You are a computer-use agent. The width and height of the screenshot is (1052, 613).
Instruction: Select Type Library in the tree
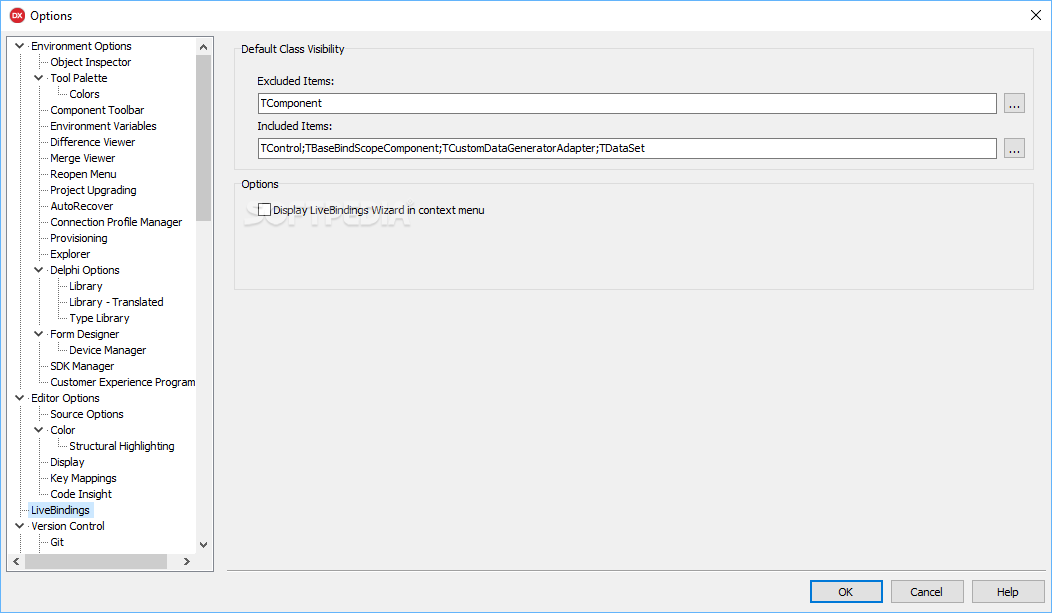click(99, 319)
